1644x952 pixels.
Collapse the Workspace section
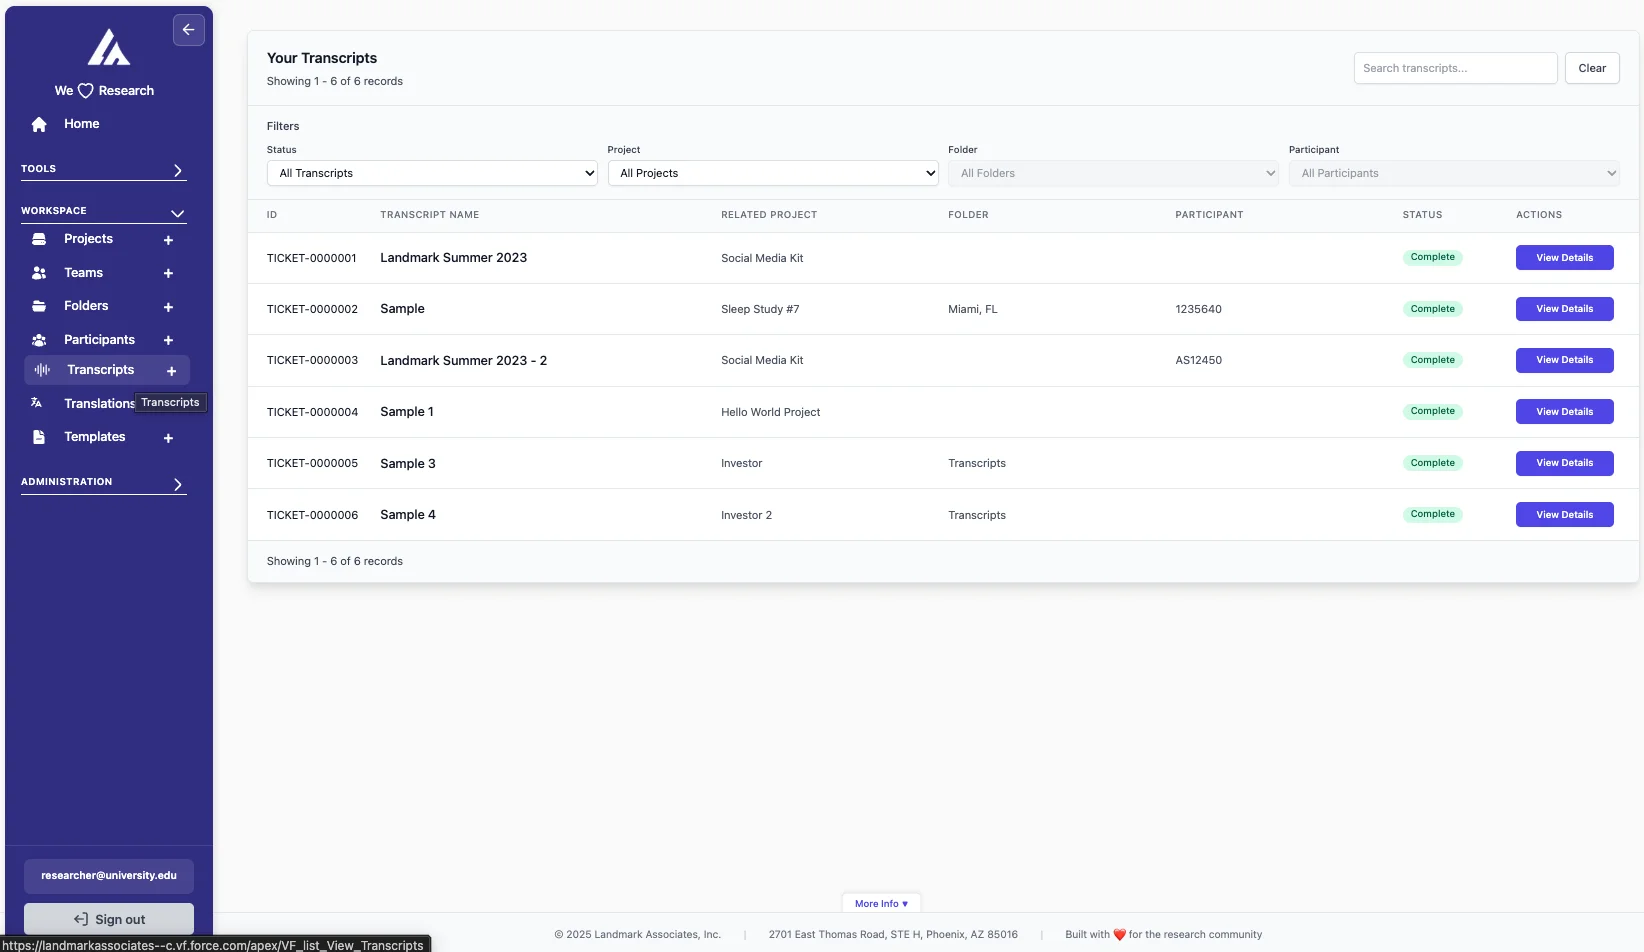click(177, 213)
